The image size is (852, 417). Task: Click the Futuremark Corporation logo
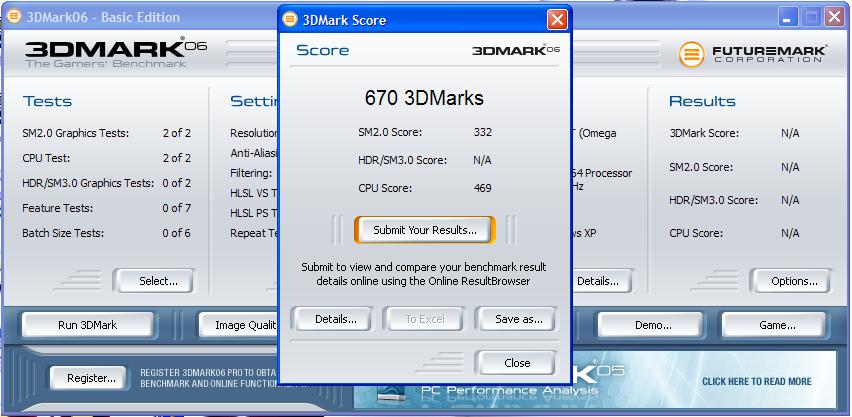[752, 54]
